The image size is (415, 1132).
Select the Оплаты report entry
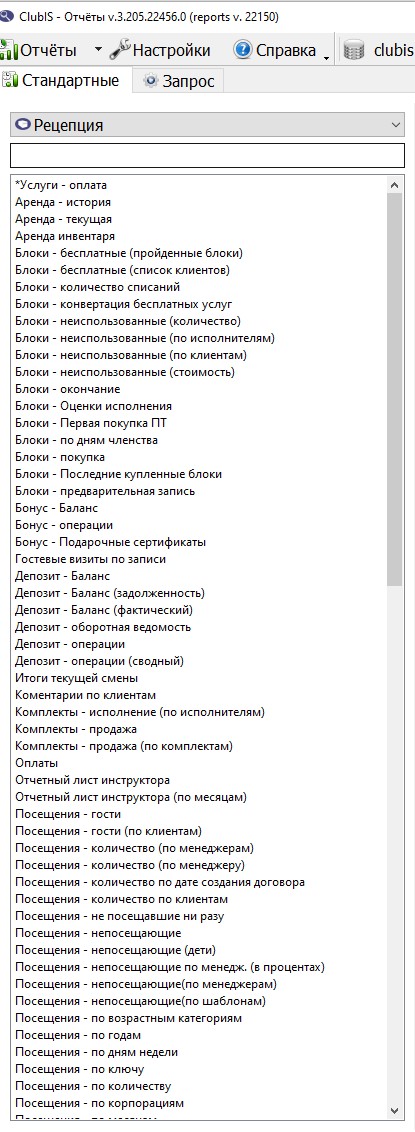tap(37, 763)
